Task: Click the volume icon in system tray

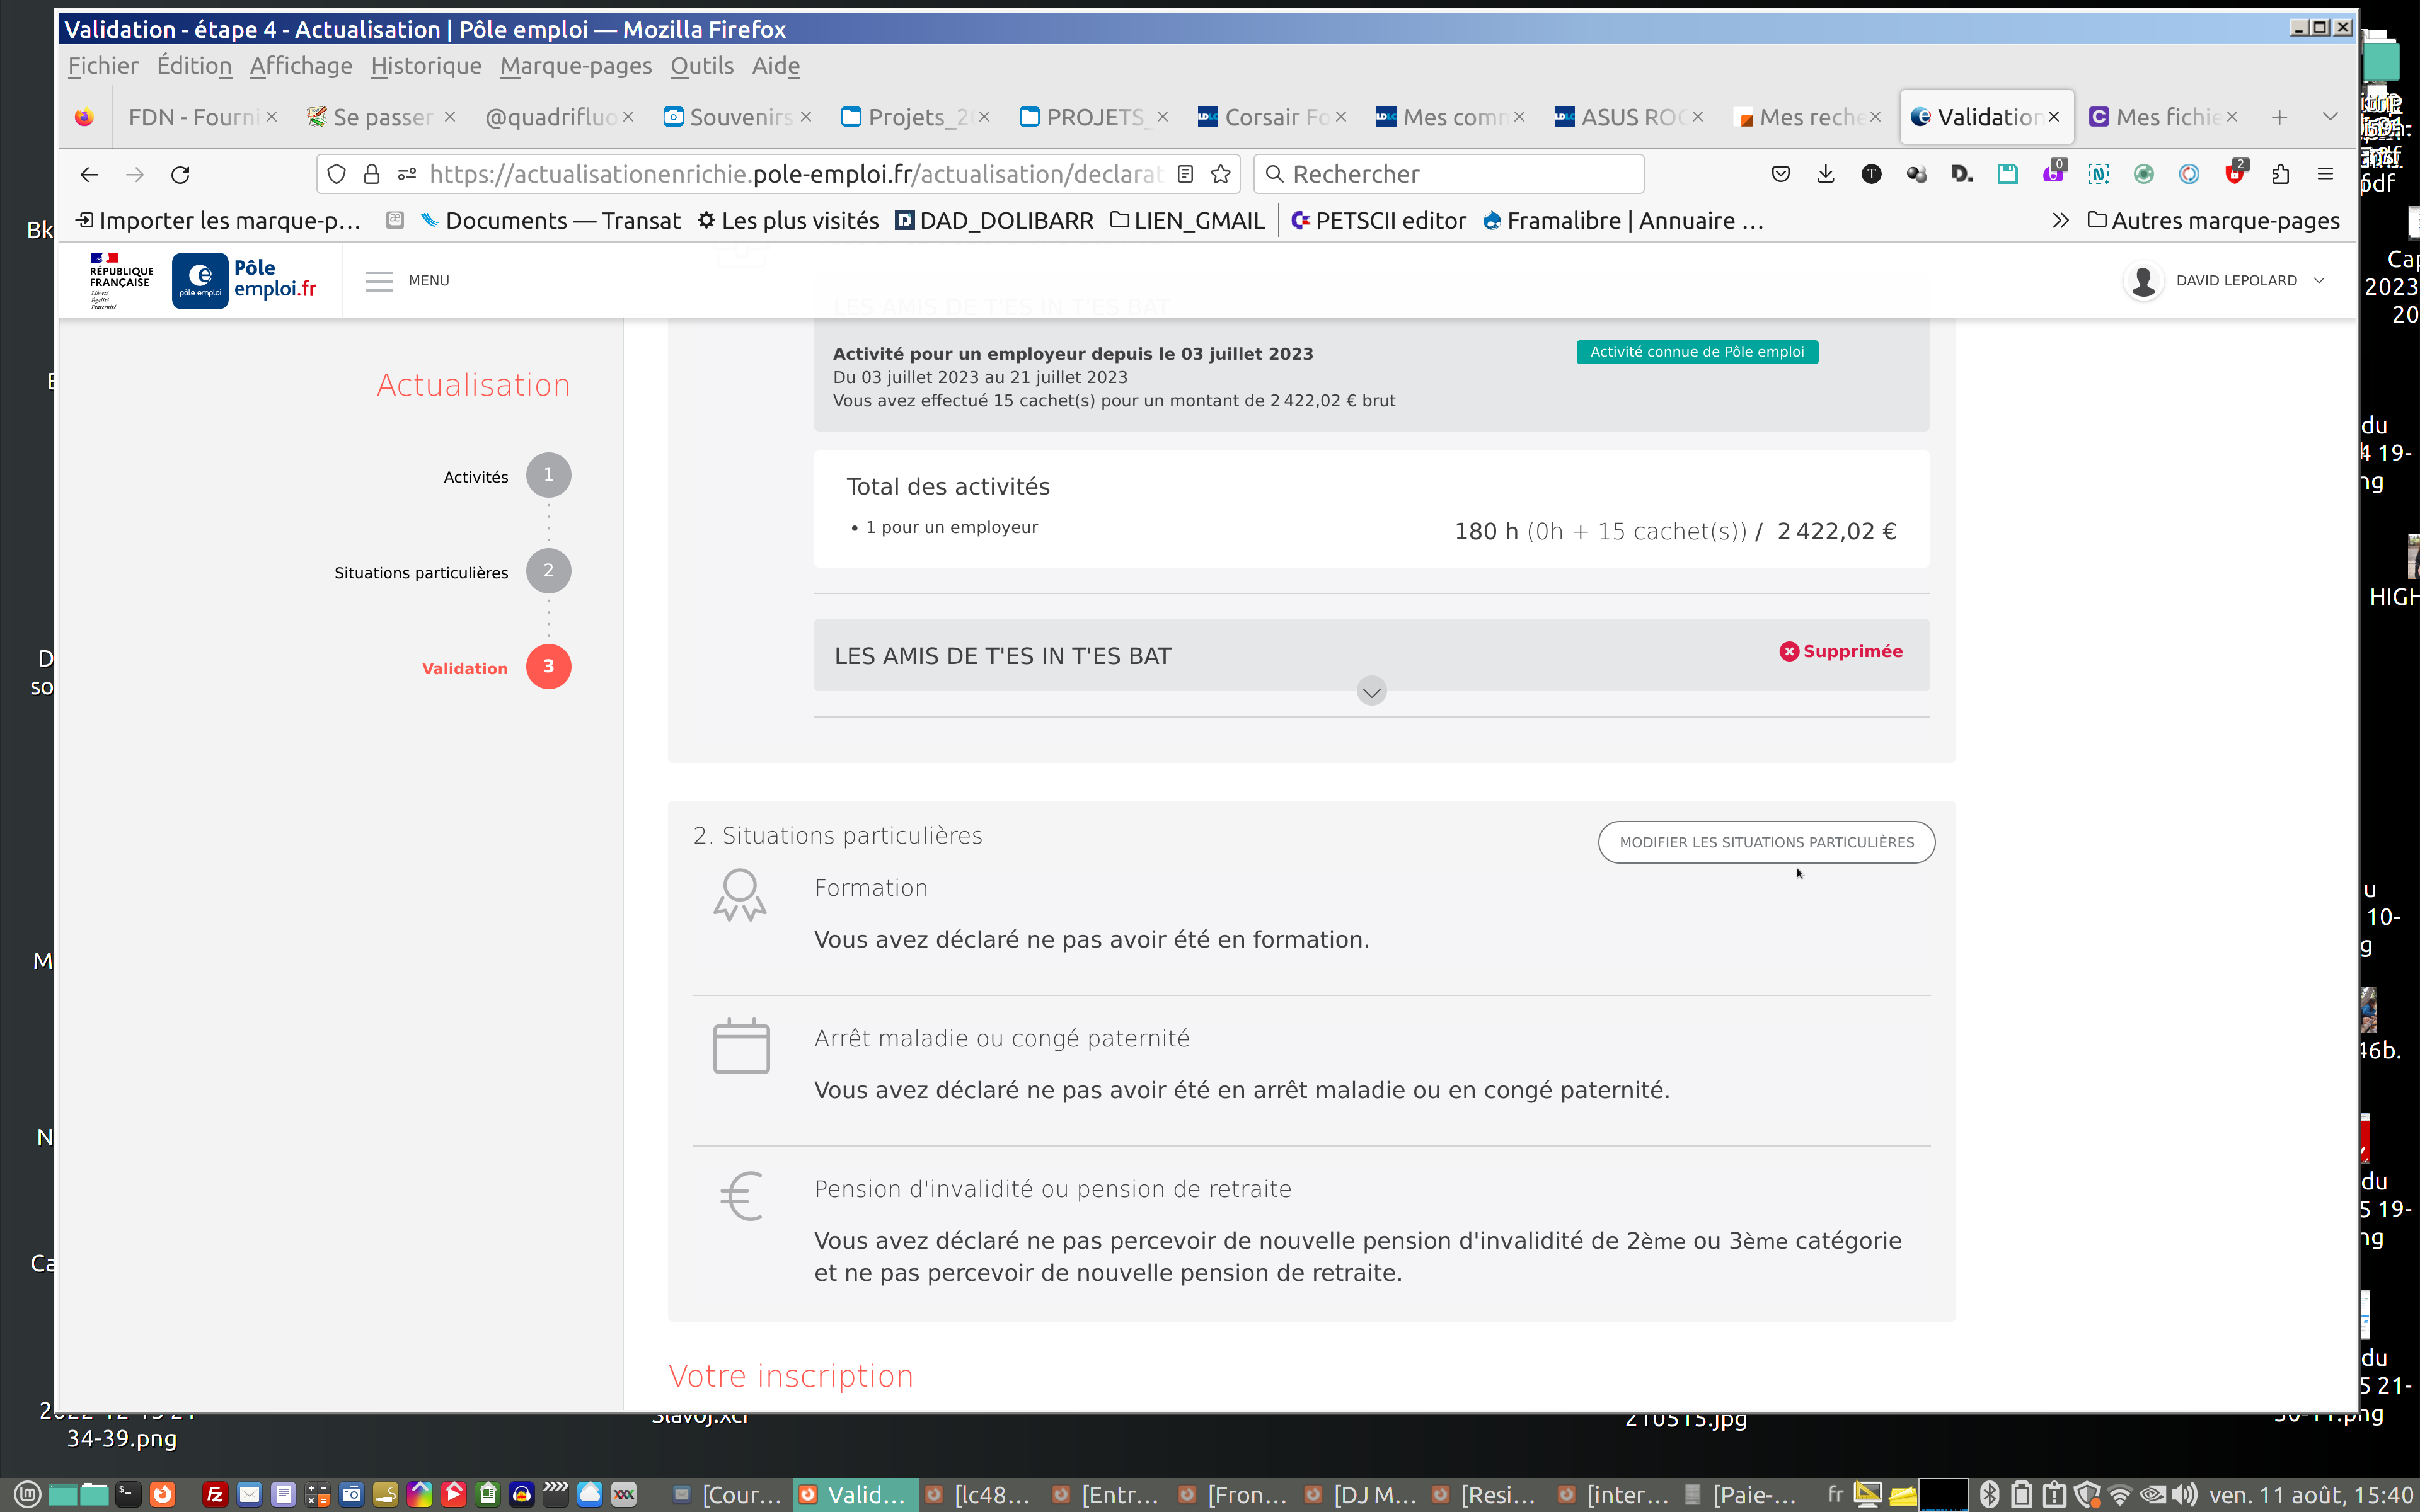Action: (2184, 1495)
